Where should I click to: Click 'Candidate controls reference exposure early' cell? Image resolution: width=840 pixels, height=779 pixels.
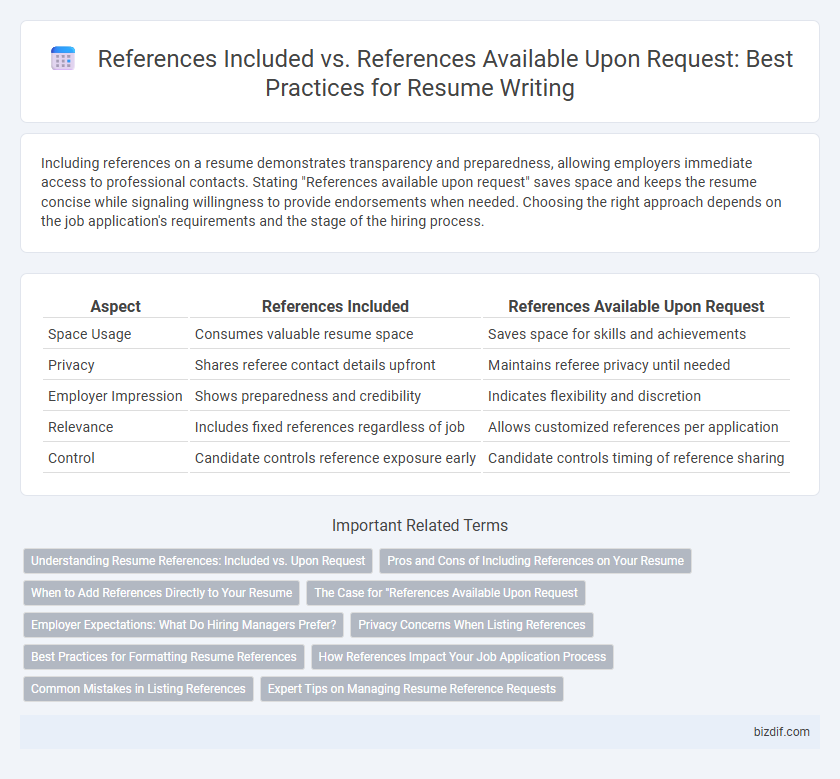(335, 459)
